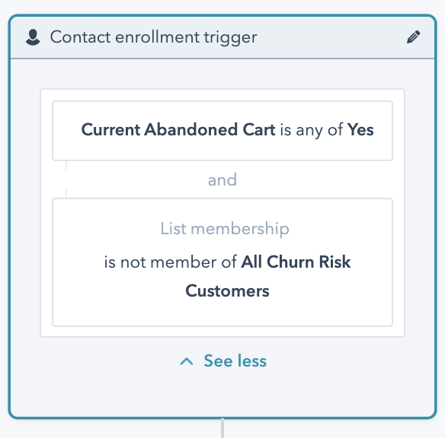Click the All Churn Risk list name

point(296,262)
